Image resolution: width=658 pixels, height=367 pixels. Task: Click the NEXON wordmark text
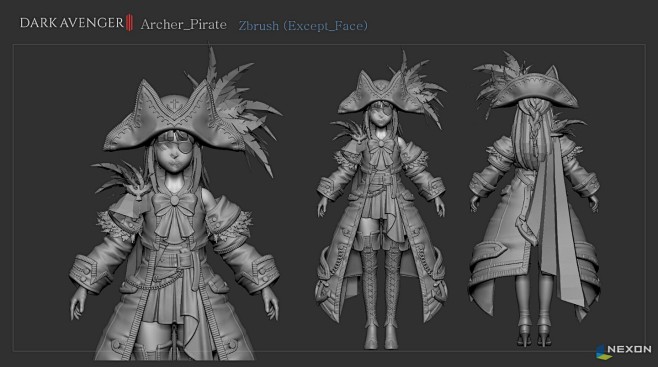(x=629, y=349)
